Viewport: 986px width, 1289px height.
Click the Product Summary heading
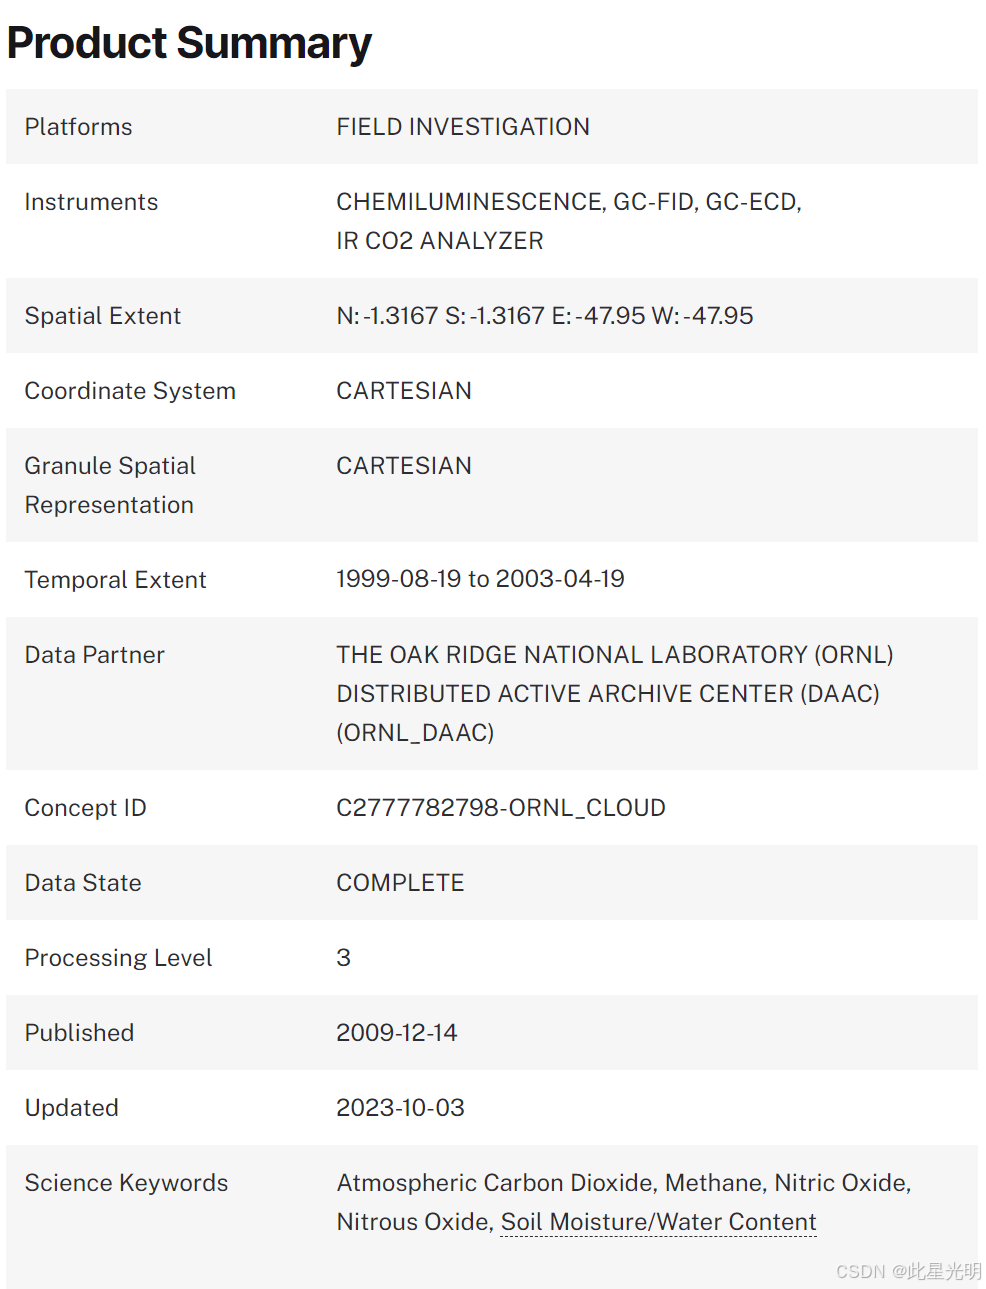coord(189,43)
